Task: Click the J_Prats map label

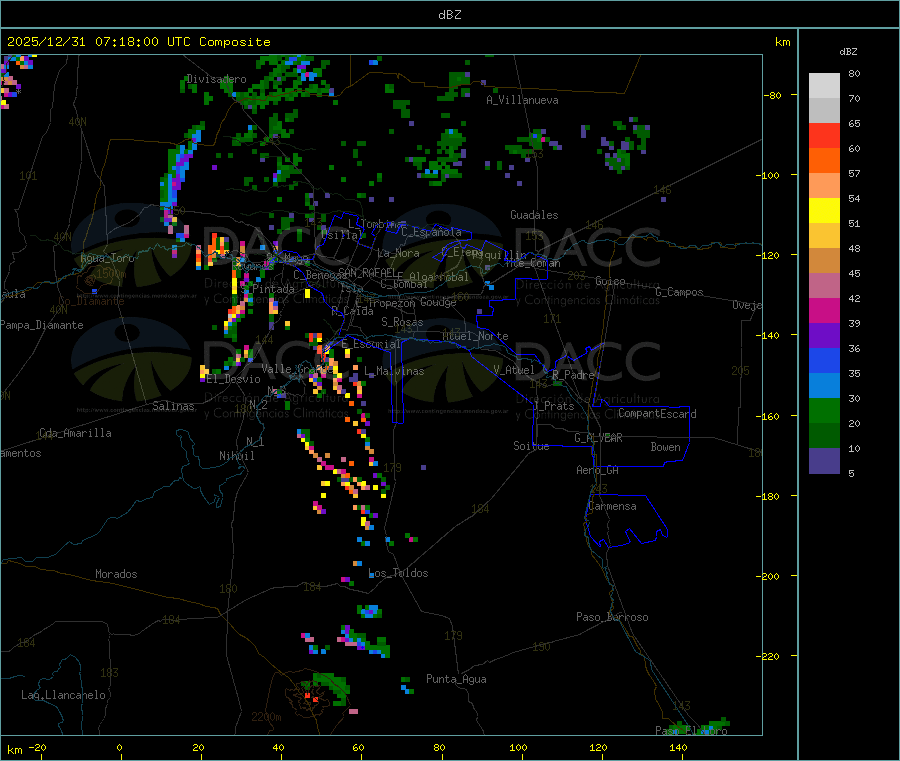Action: [x=553, y=405]
